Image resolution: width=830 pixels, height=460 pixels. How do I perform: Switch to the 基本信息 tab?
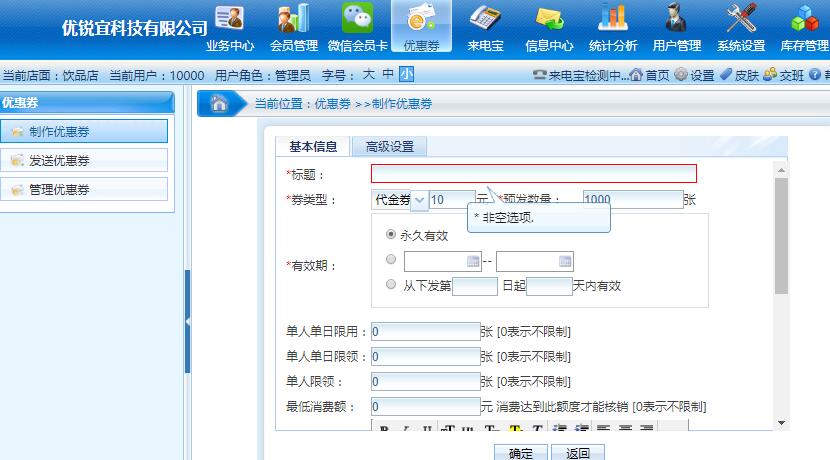[x=313, y=147]
